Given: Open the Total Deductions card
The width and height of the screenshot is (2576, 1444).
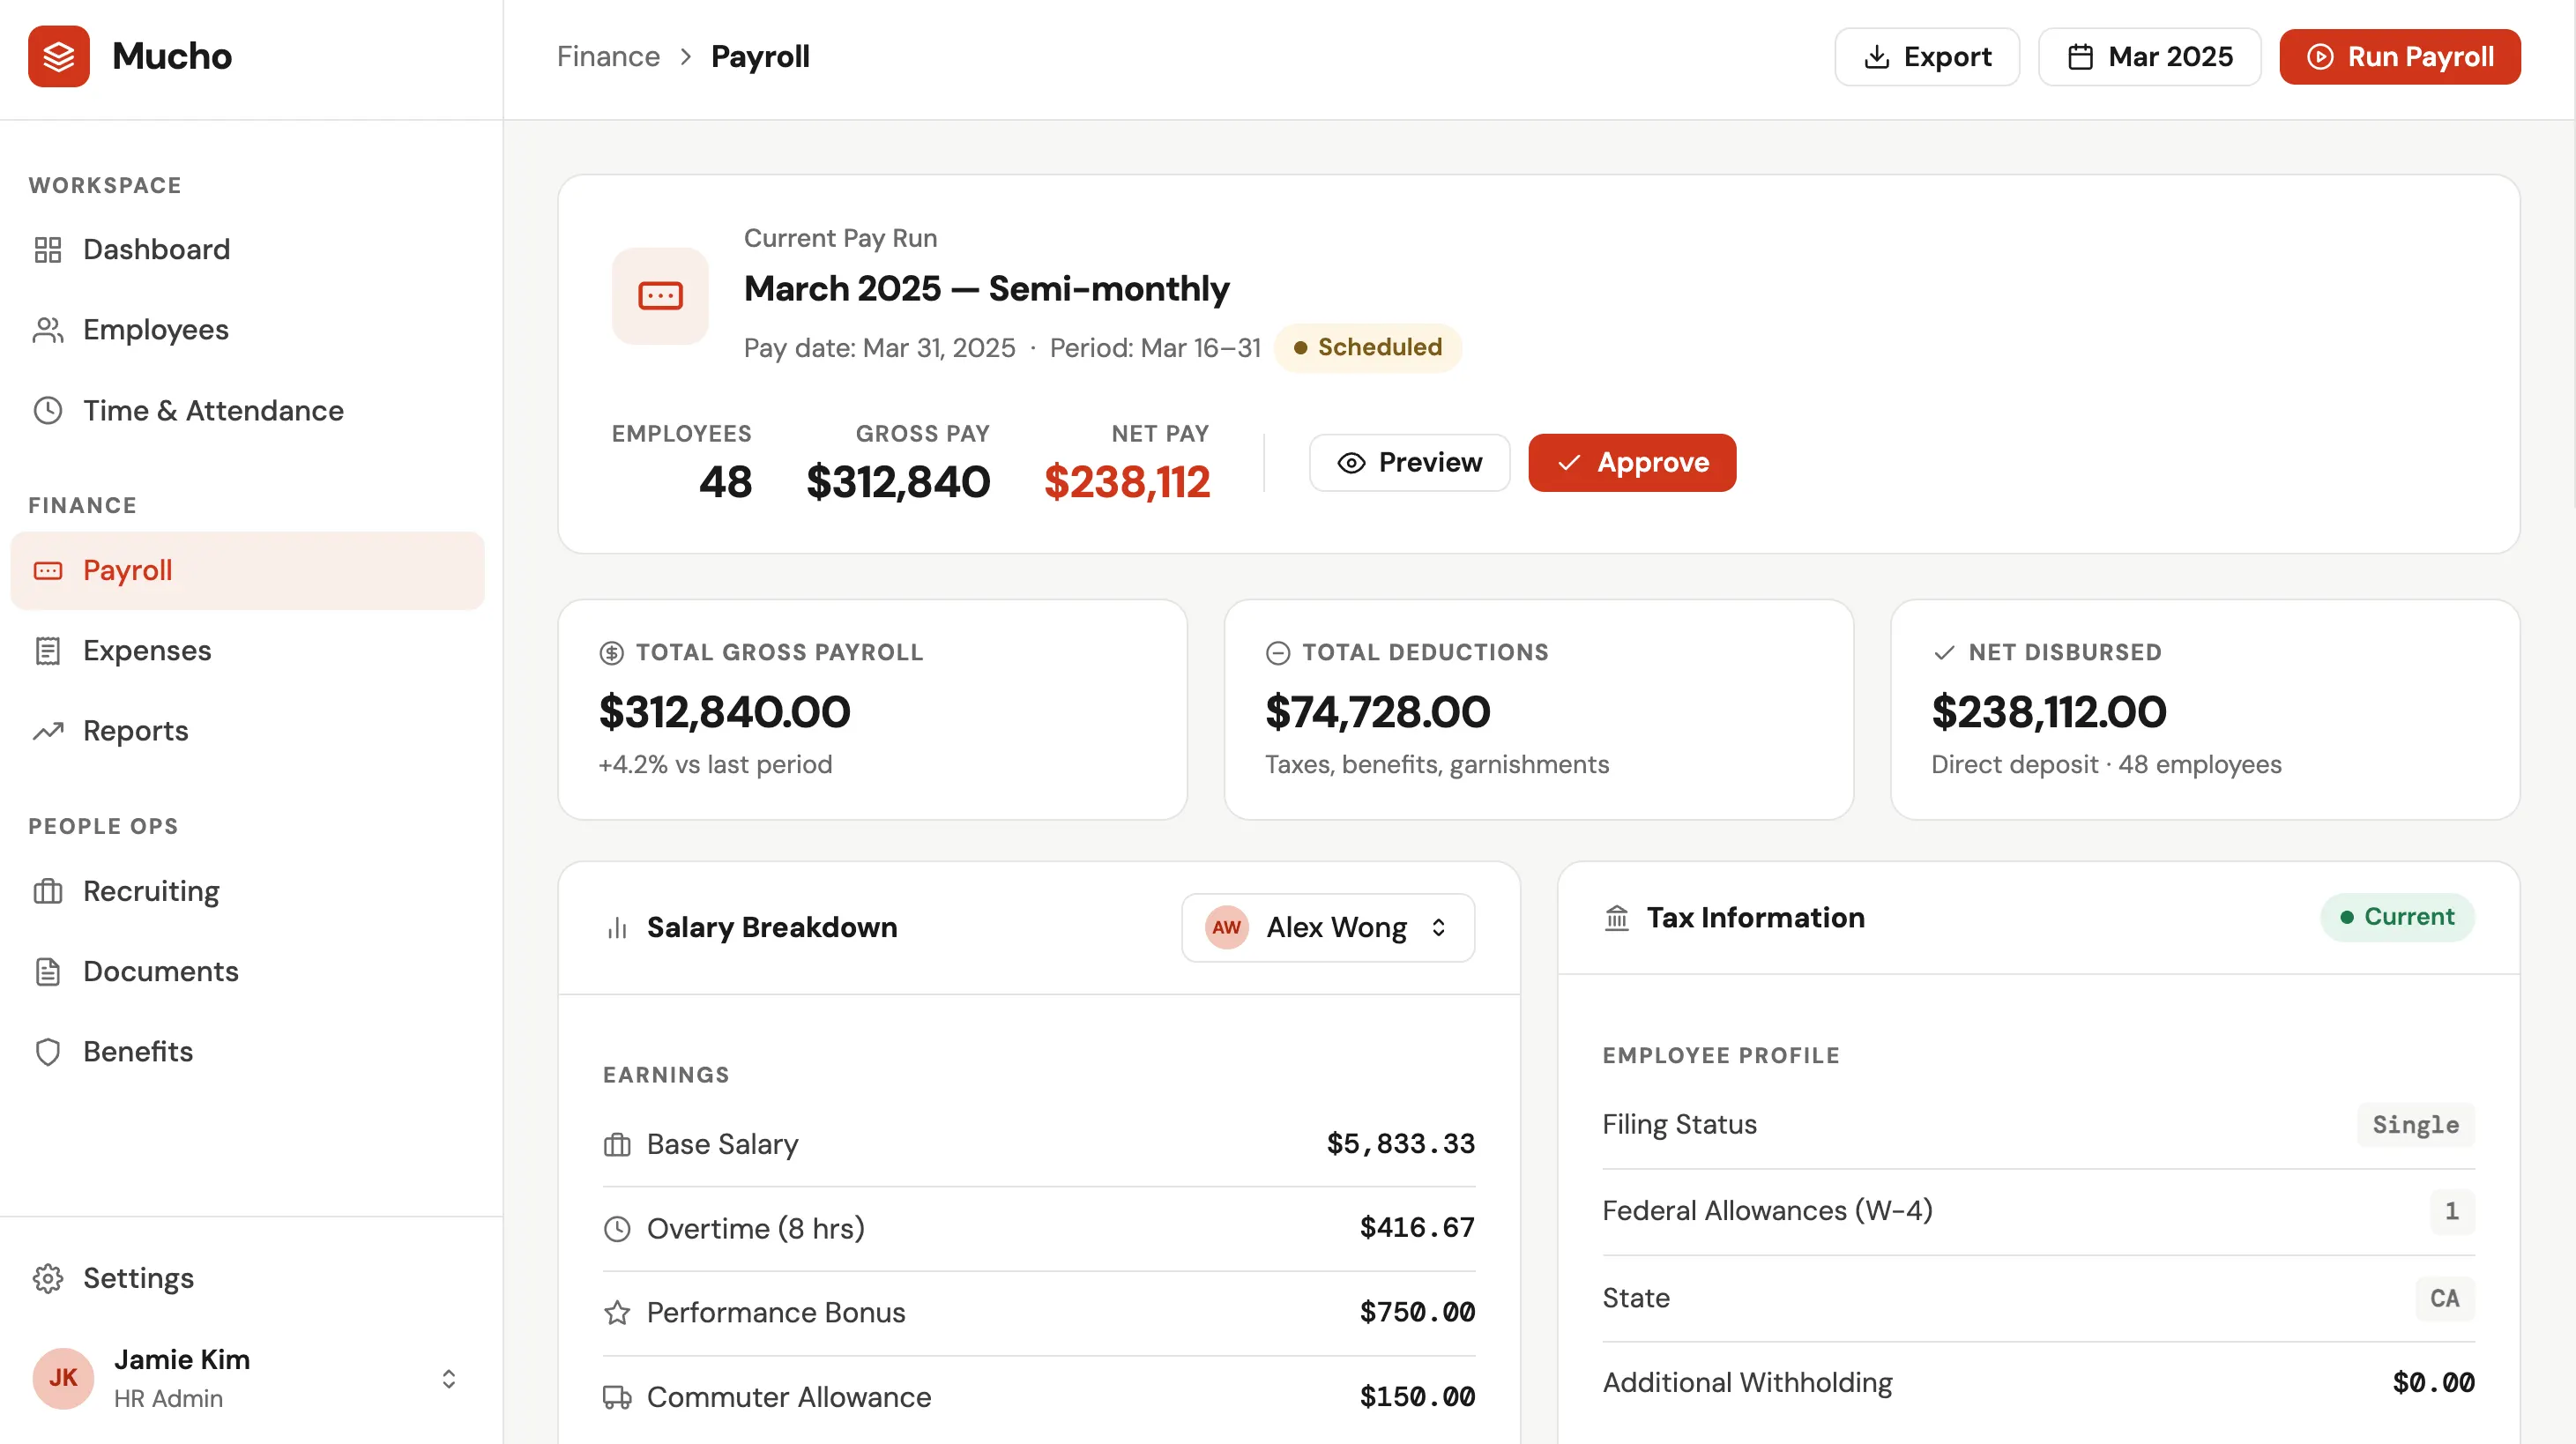Looking at the screenshot, I should [1538, 710].
